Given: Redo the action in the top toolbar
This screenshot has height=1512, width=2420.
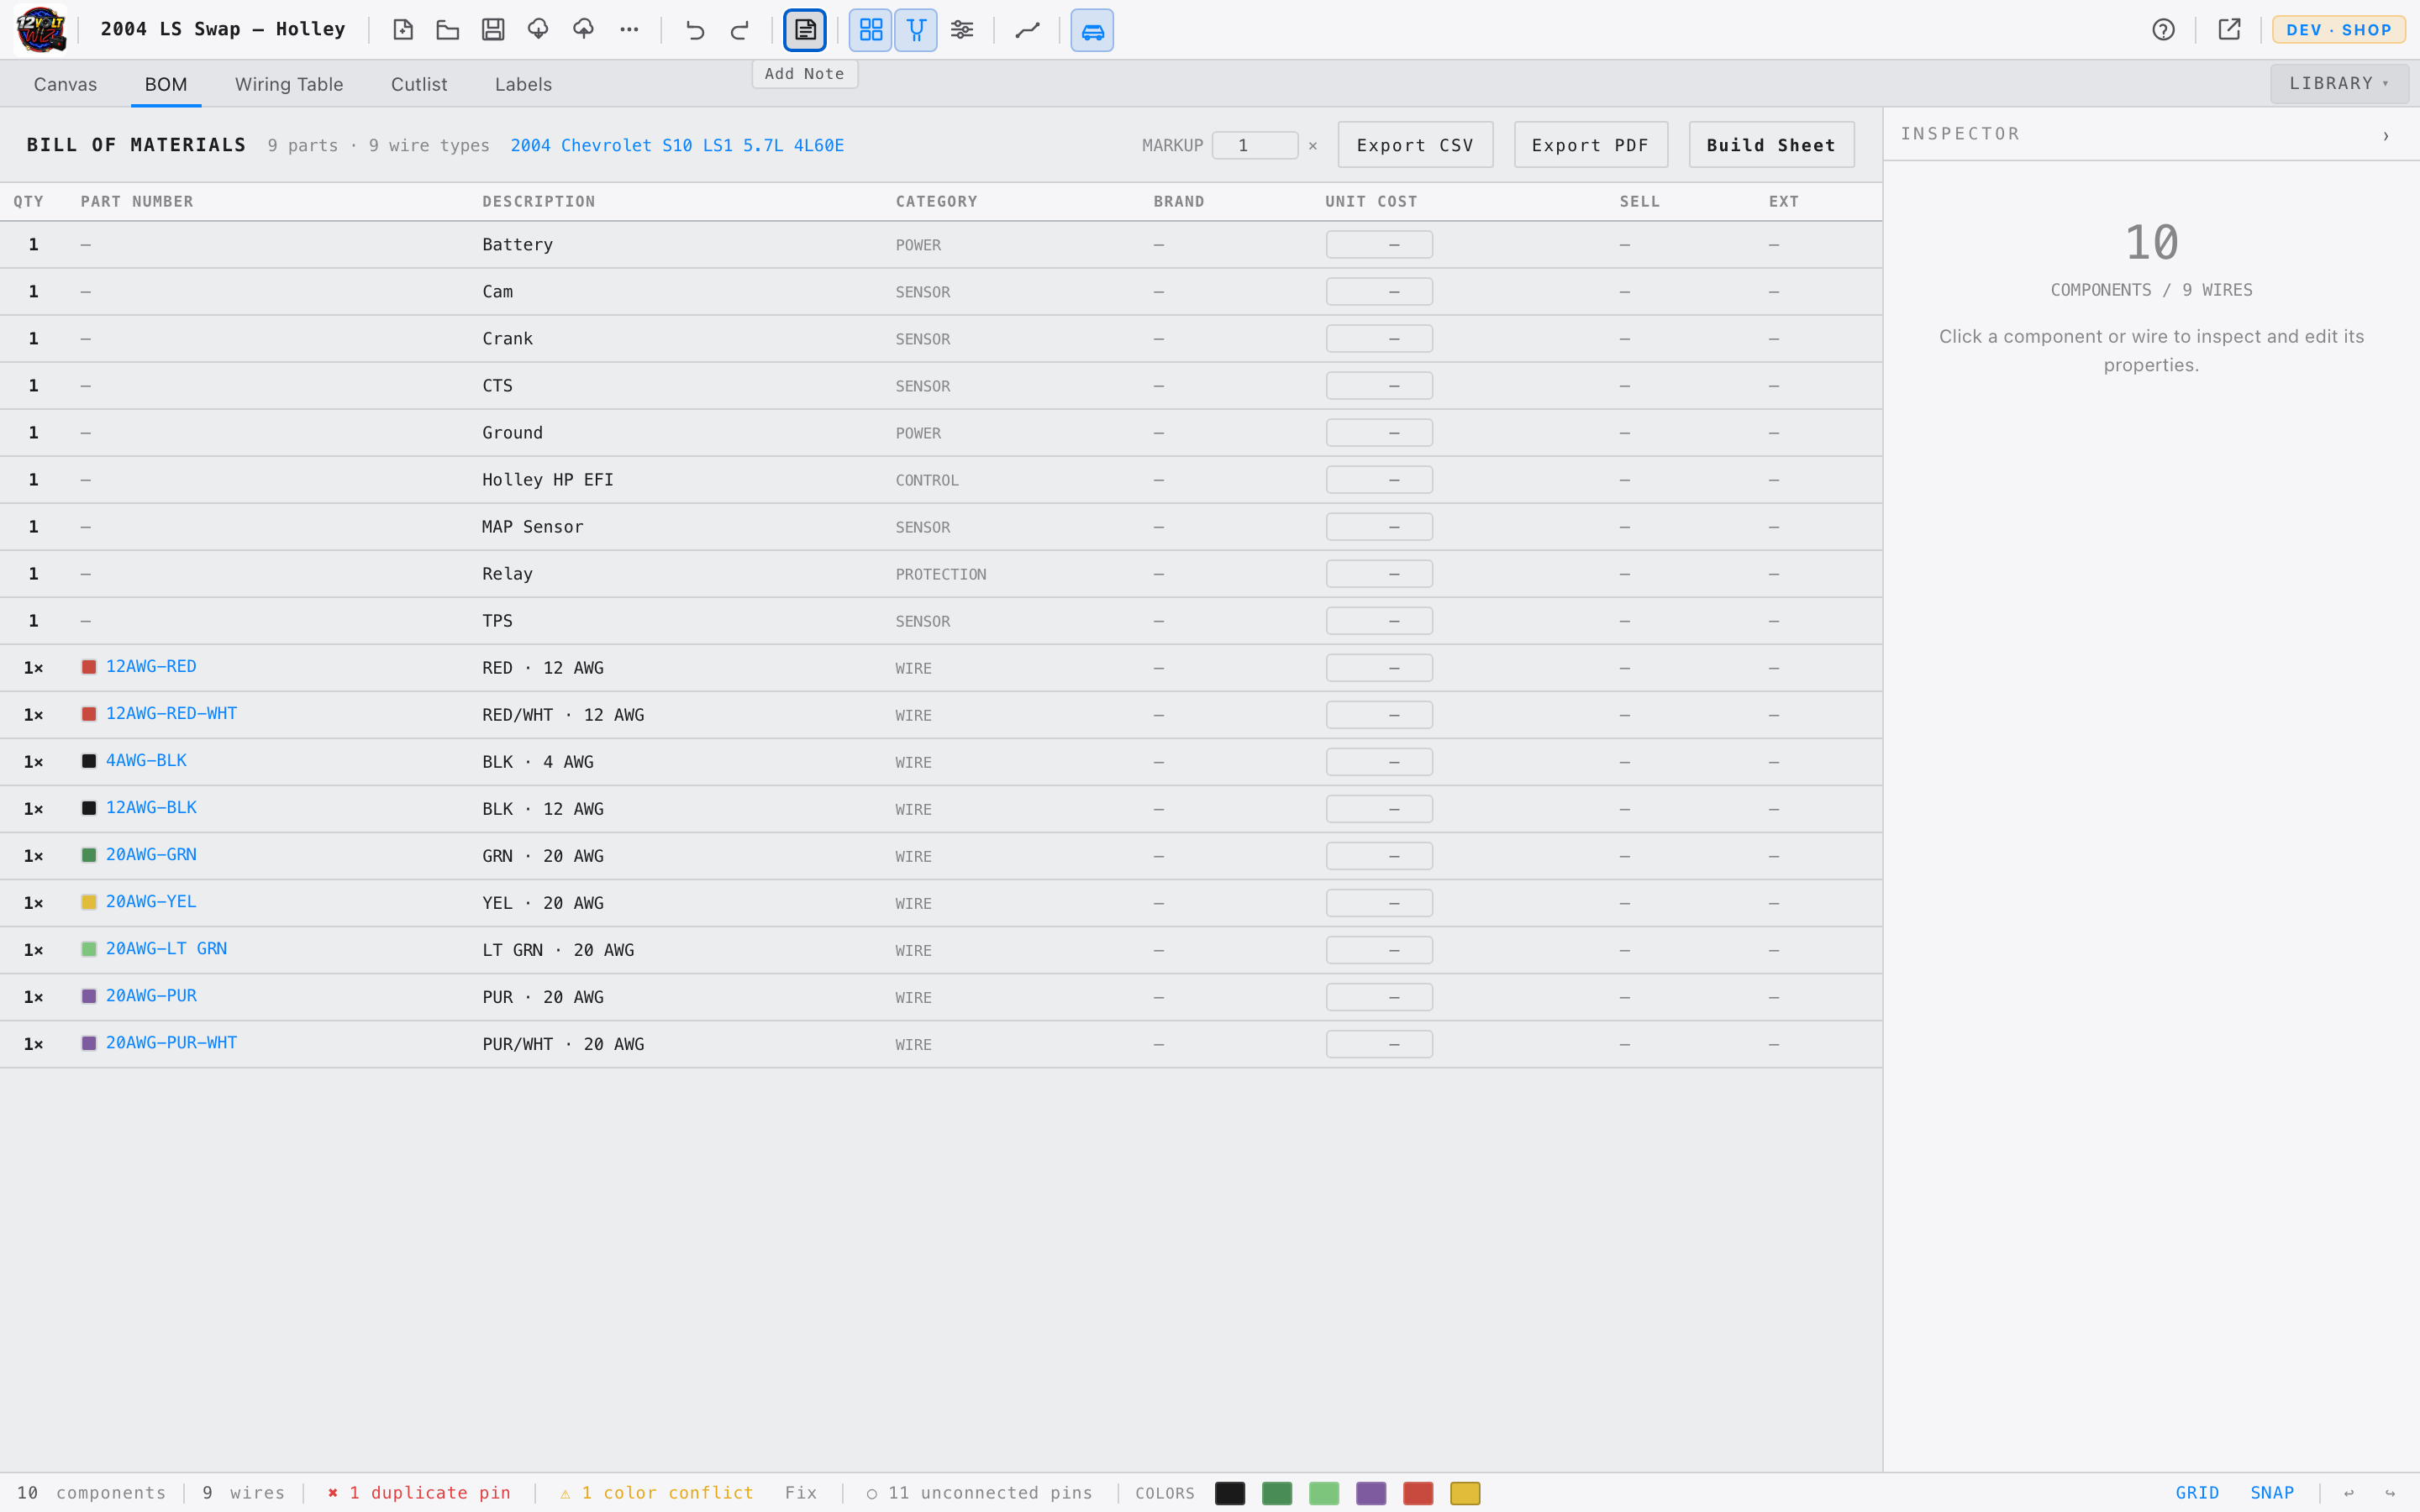Looking at the screenshot, I should click(x=740, y=30).
